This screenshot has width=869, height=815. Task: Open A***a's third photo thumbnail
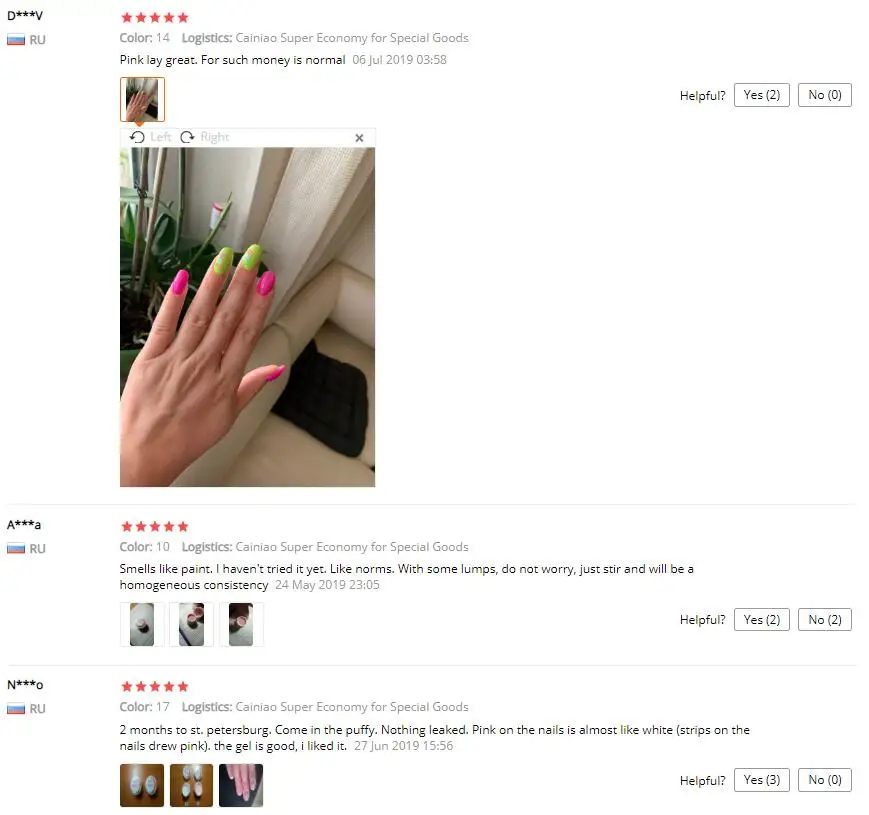(x=241, y=624)
